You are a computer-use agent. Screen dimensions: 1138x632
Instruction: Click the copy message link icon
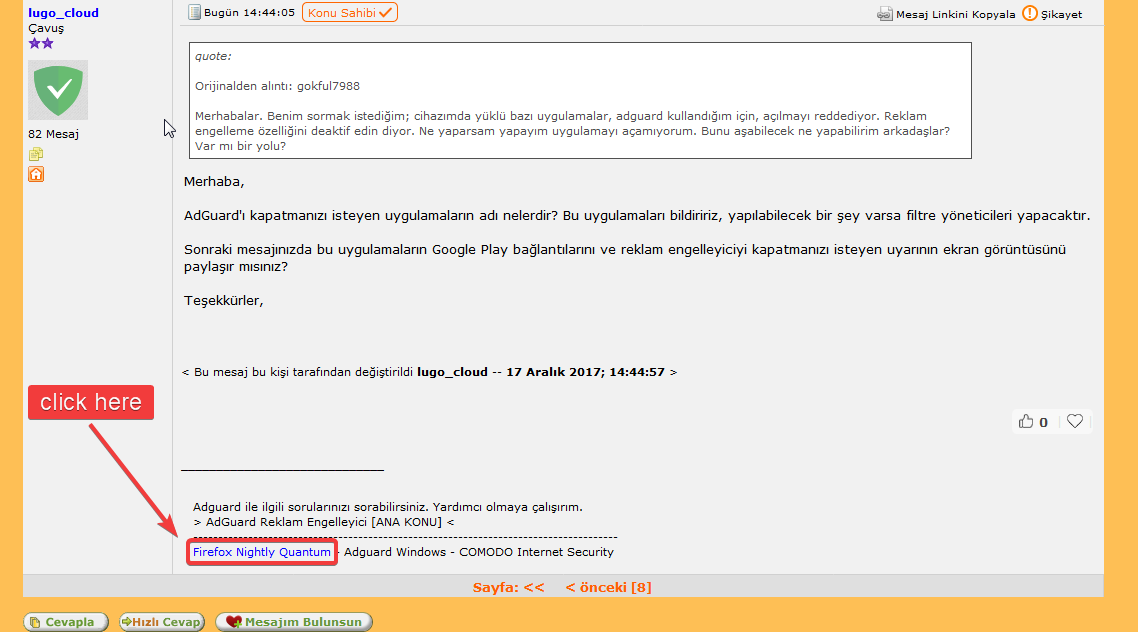point(885,14)
